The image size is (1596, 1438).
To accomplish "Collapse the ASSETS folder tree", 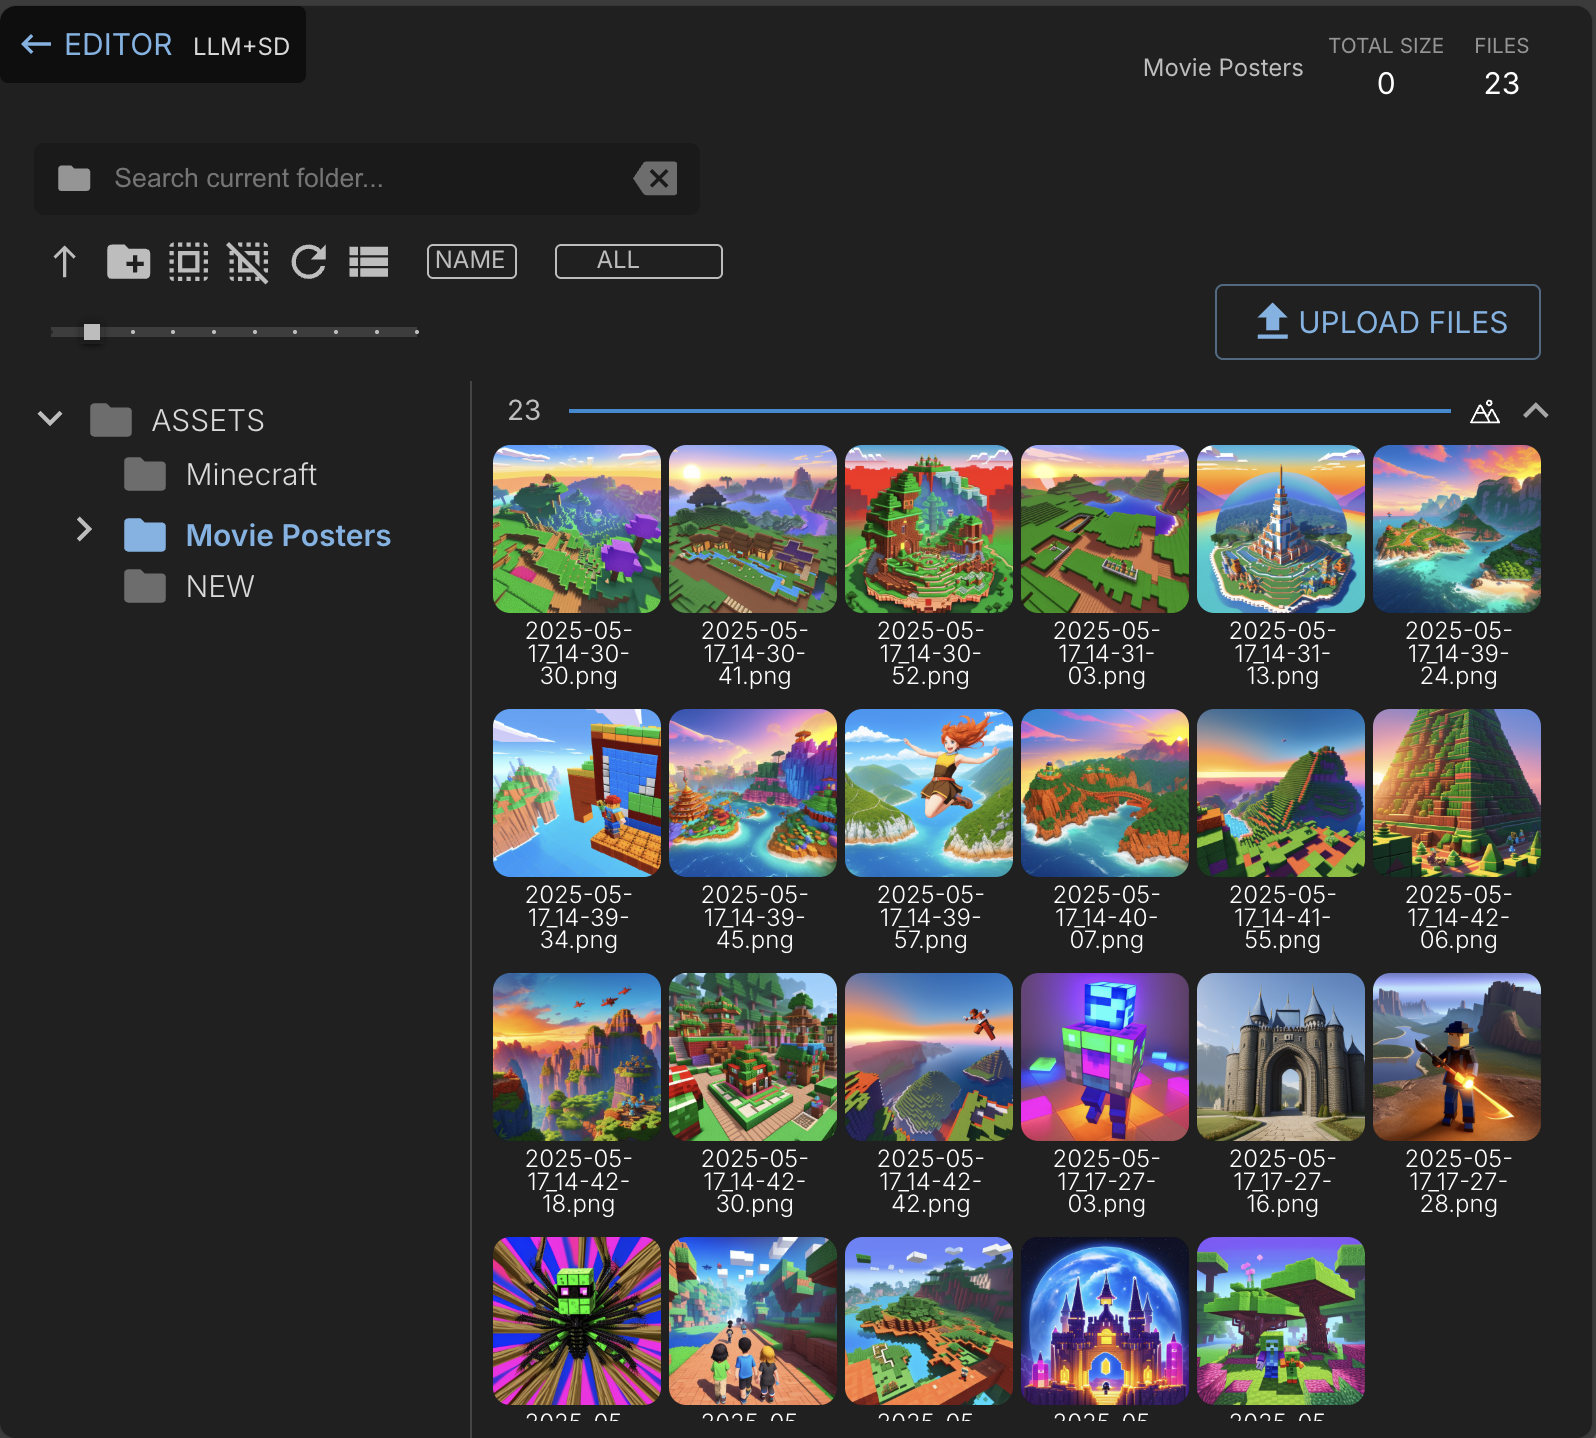I will pos(50,418).
